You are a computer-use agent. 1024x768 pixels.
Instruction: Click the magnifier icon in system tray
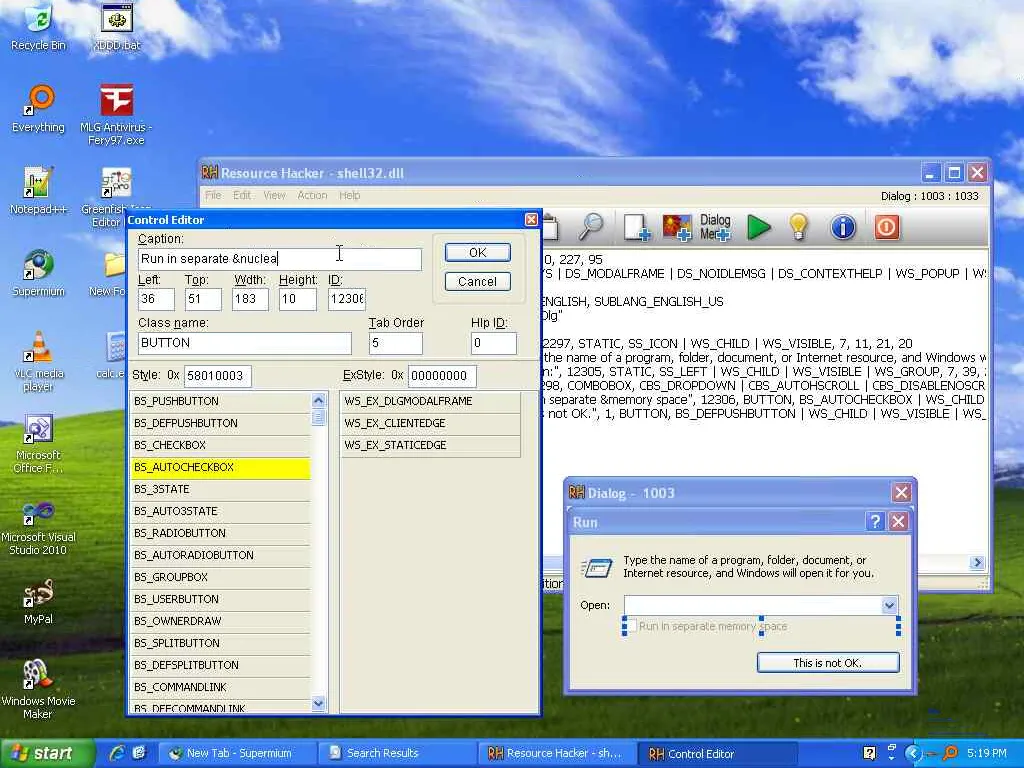click(x=952, y=753)
